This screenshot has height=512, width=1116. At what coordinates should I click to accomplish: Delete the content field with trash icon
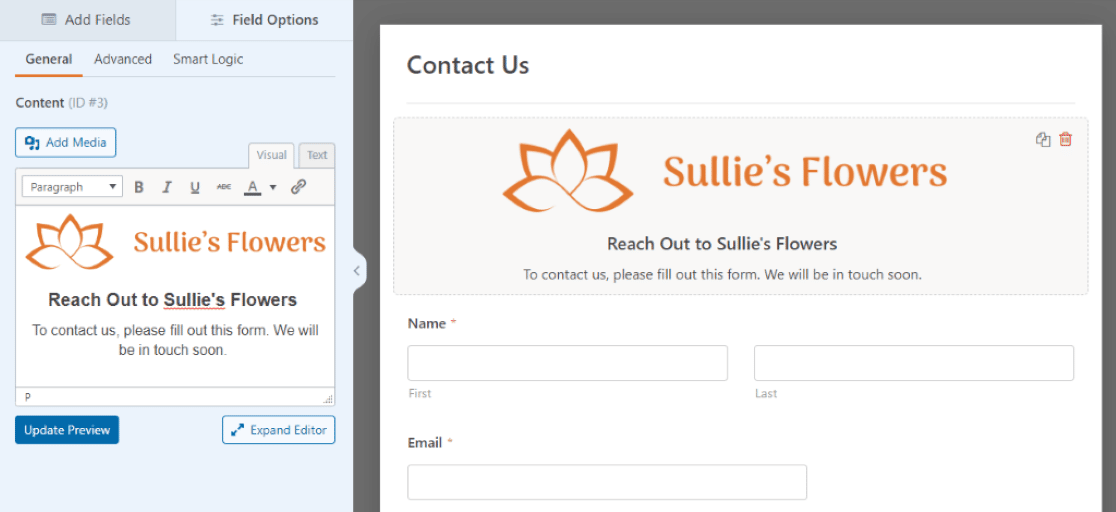click(x=1066, y=140)
